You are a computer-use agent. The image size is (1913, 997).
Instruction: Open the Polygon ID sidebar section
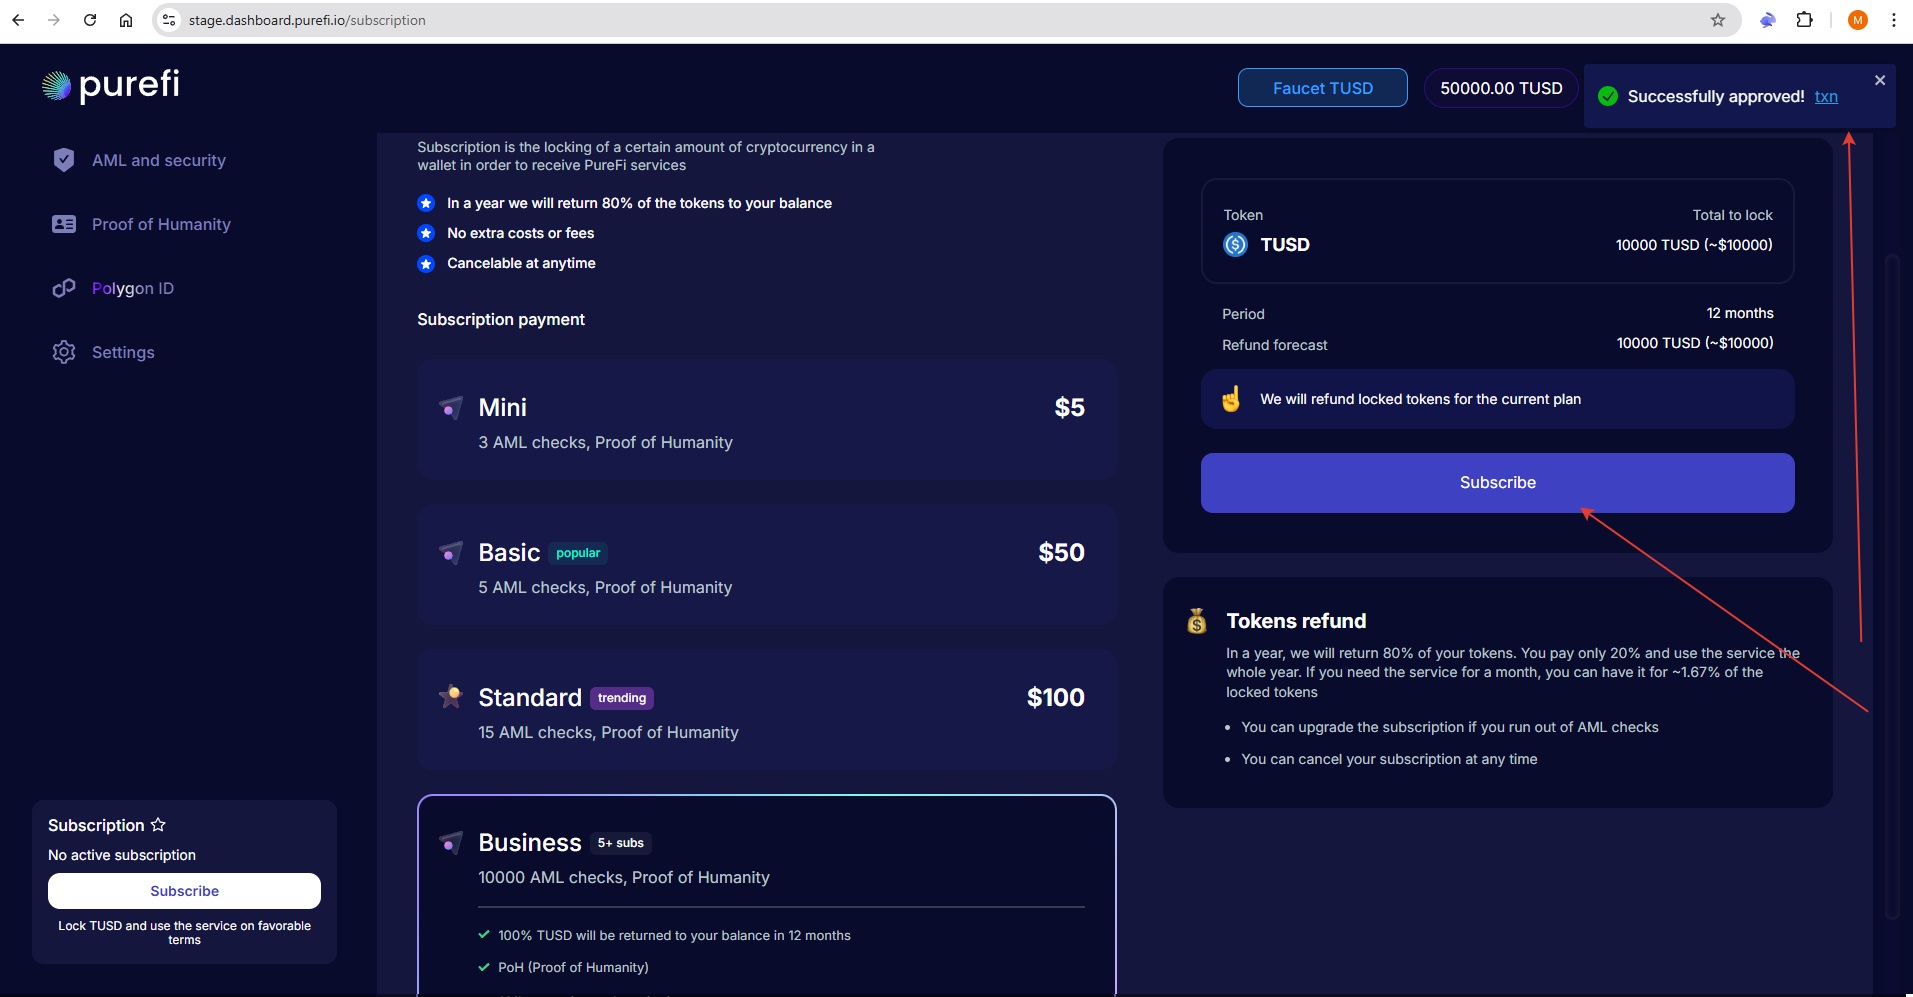[x=133, y=288]
